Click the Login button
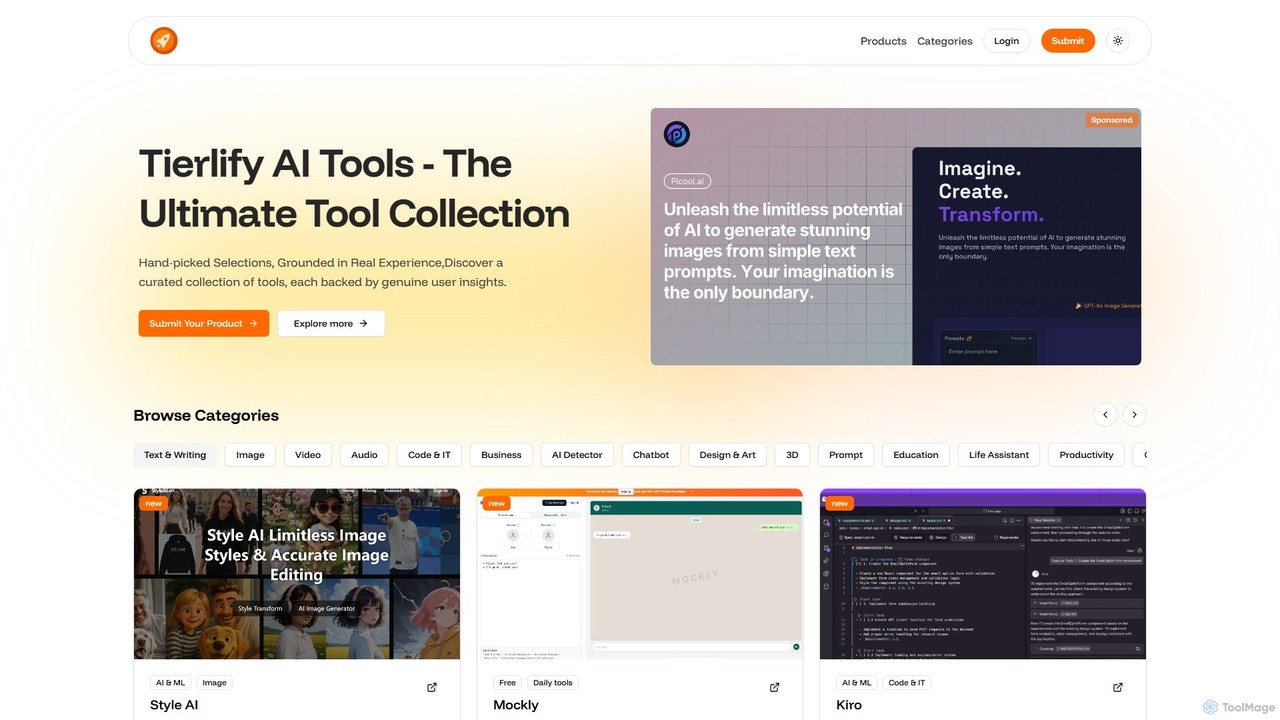Image resolution: width=1280 pixels, height=720 pixels. point(1007,41)
